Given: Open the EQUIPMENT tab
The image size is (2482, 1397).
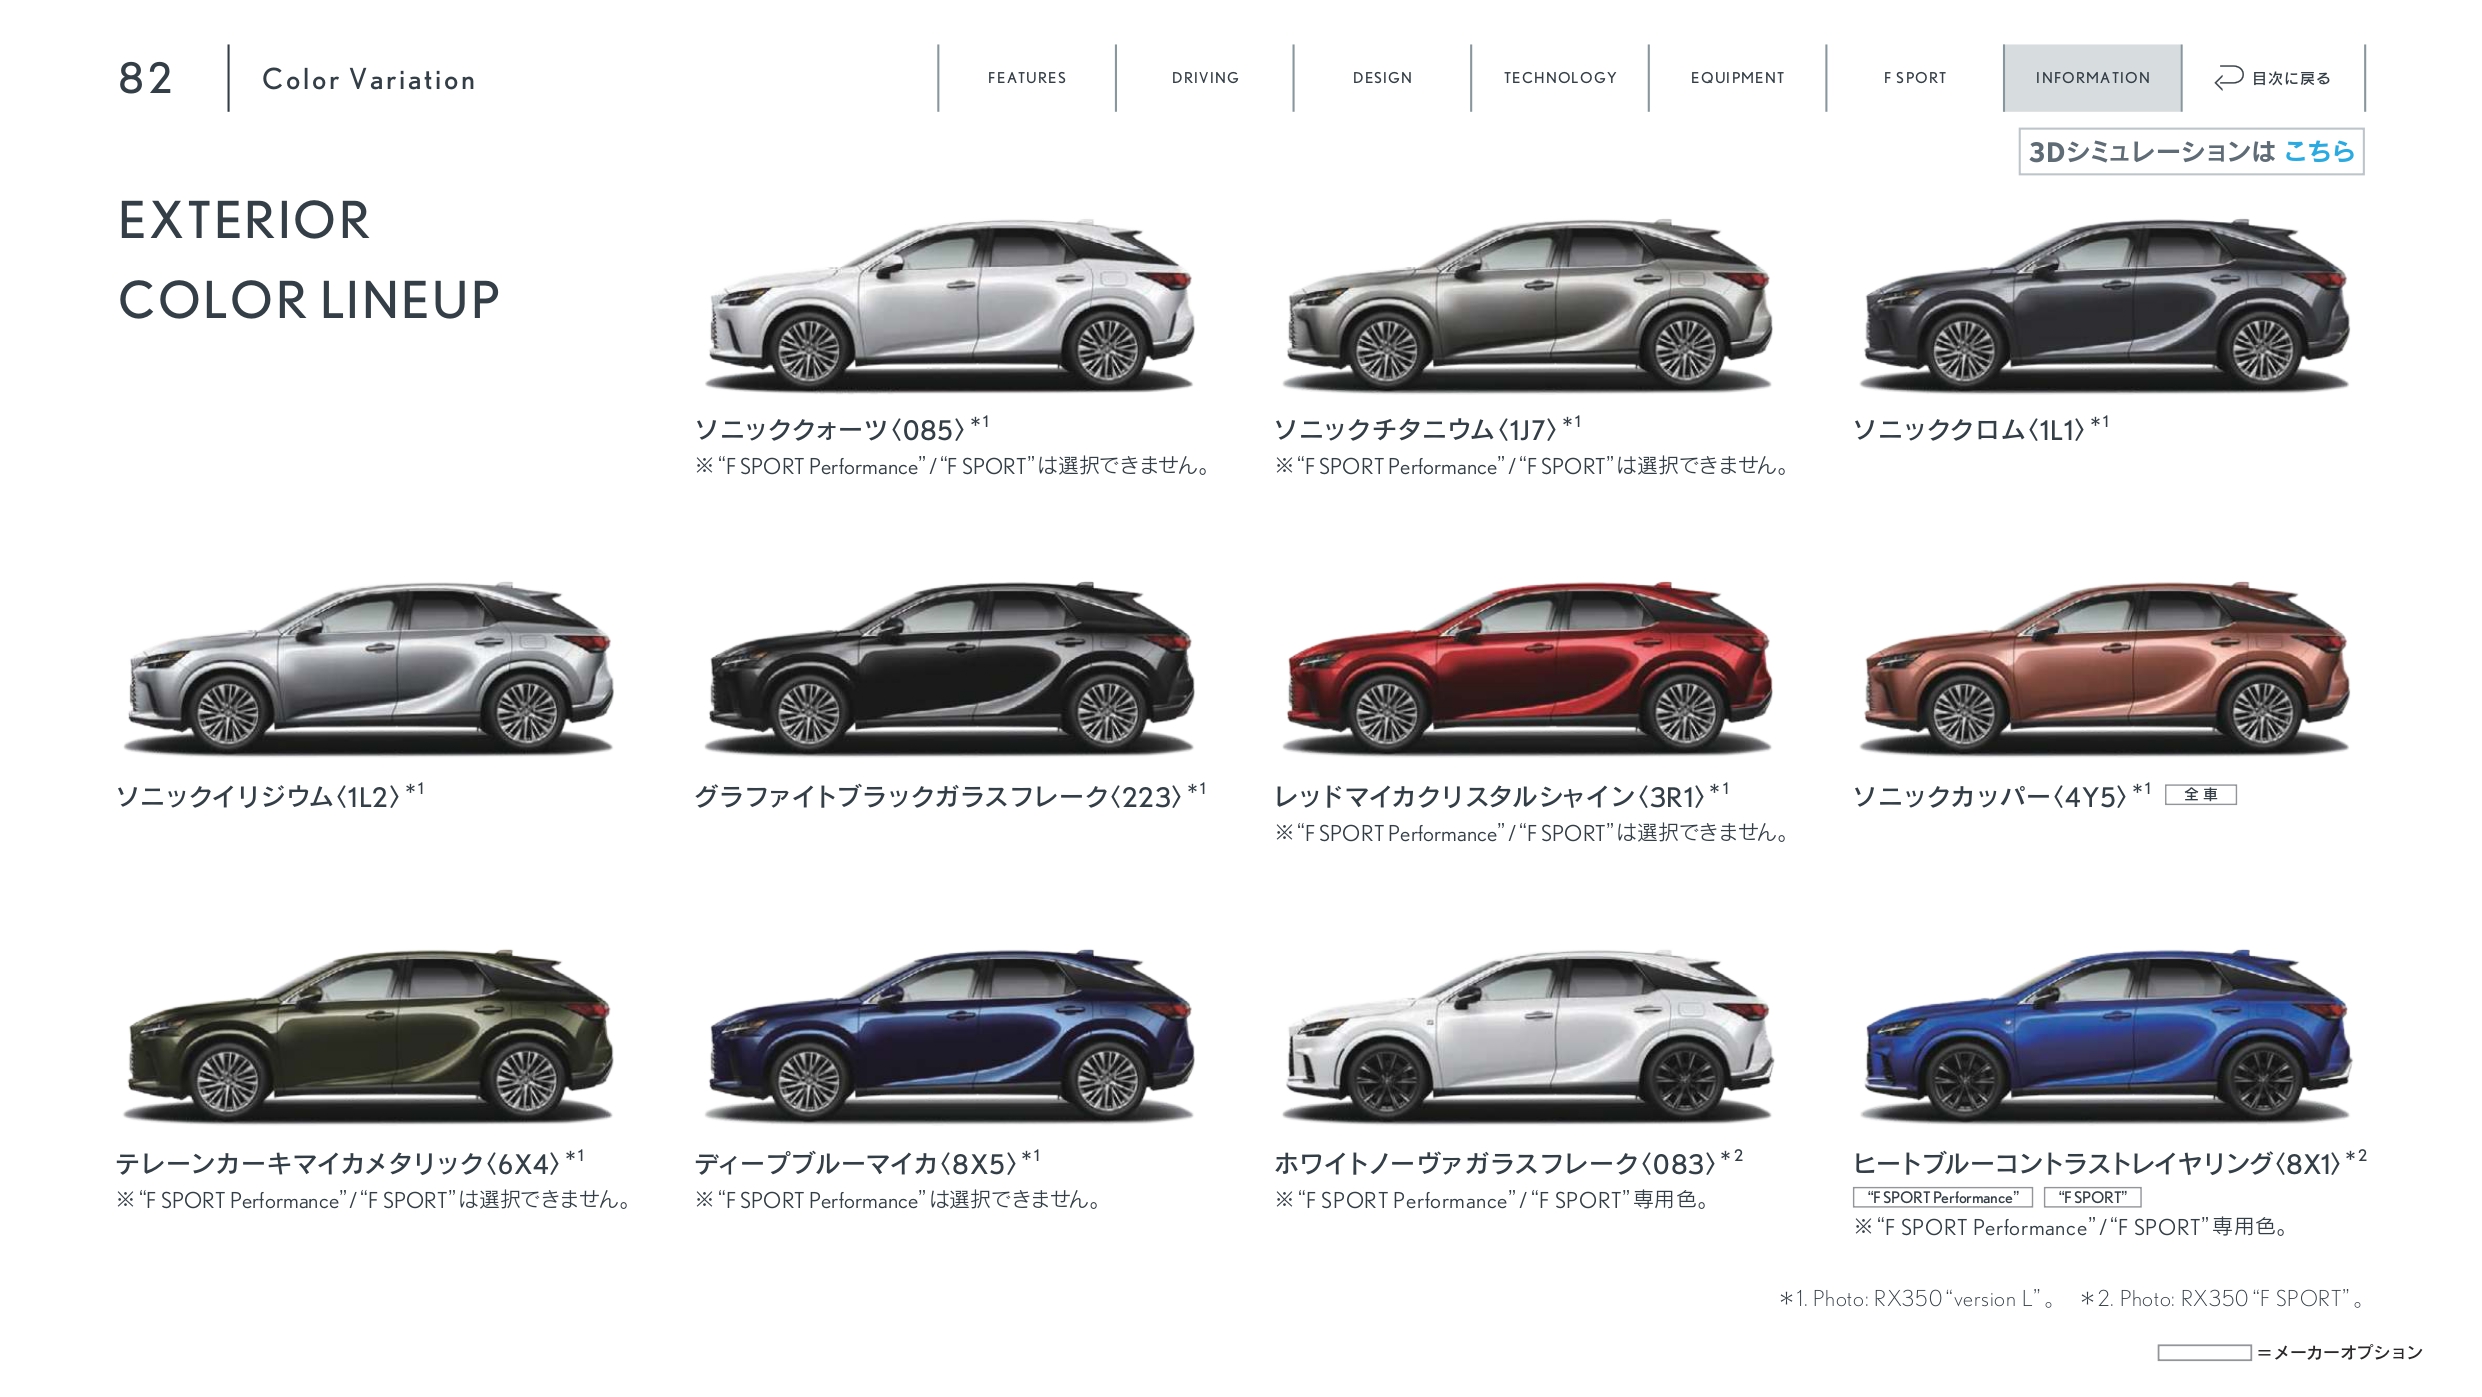Looking at the screenshot, I should click(x=1737, y=78).
